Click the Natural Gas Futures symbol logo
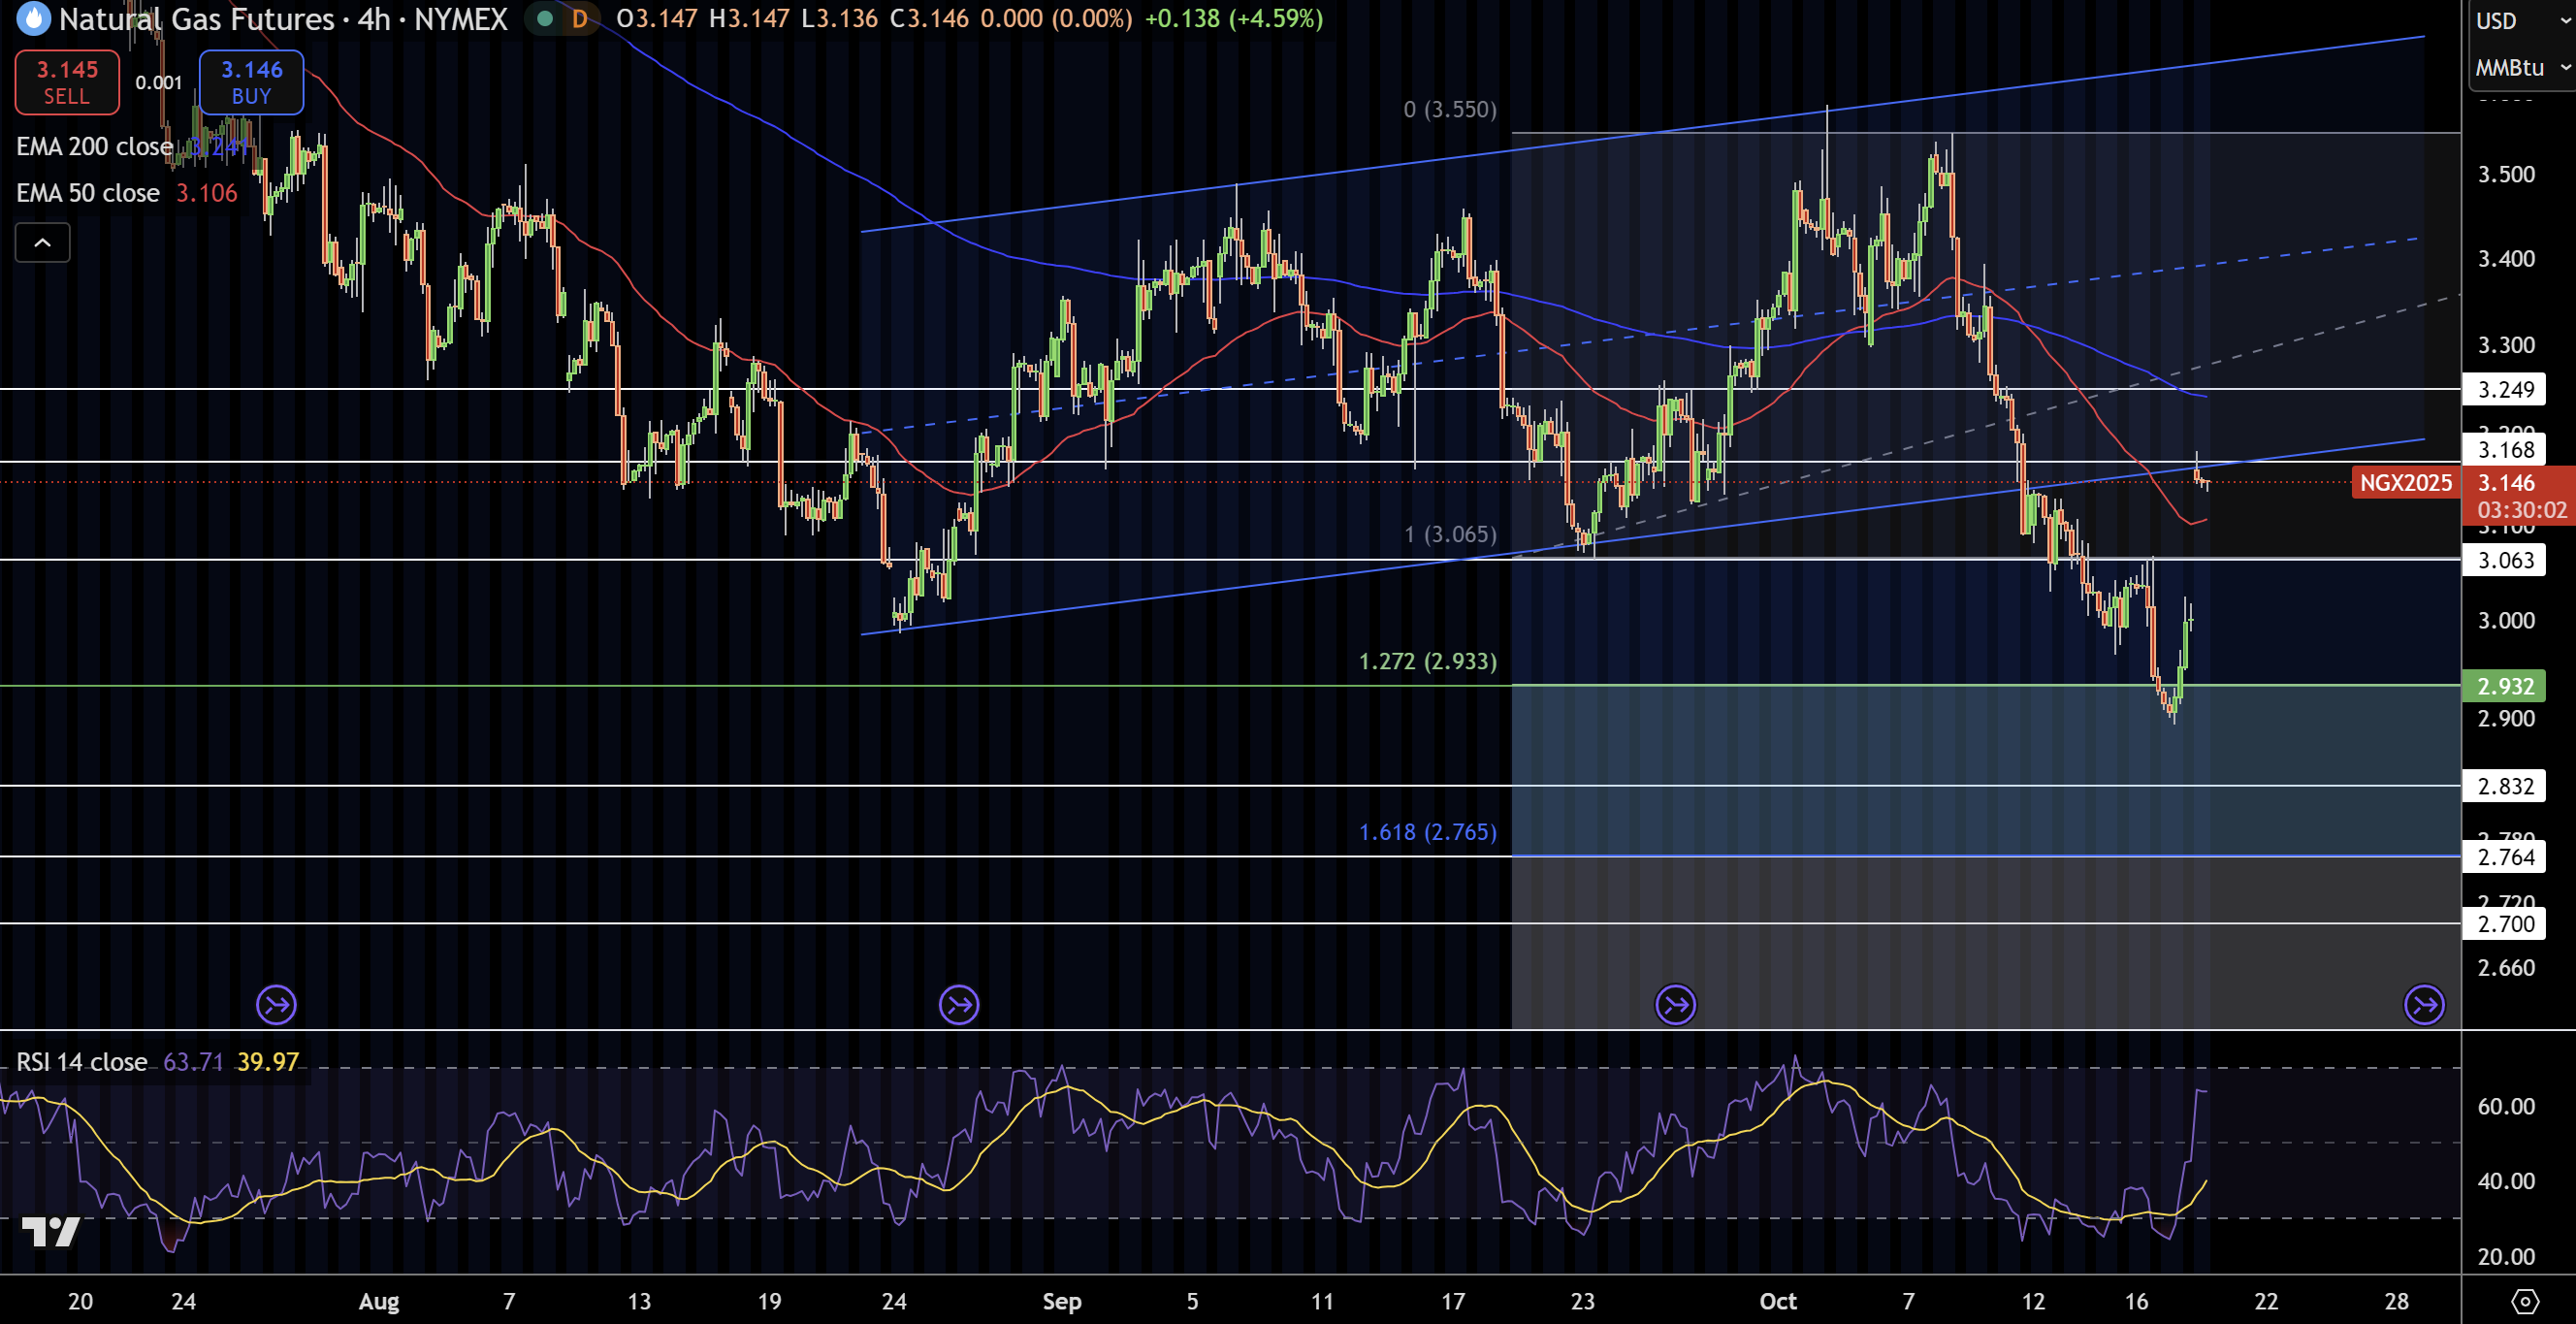This screenshot has width=2576, height=1324. (33, 18)
